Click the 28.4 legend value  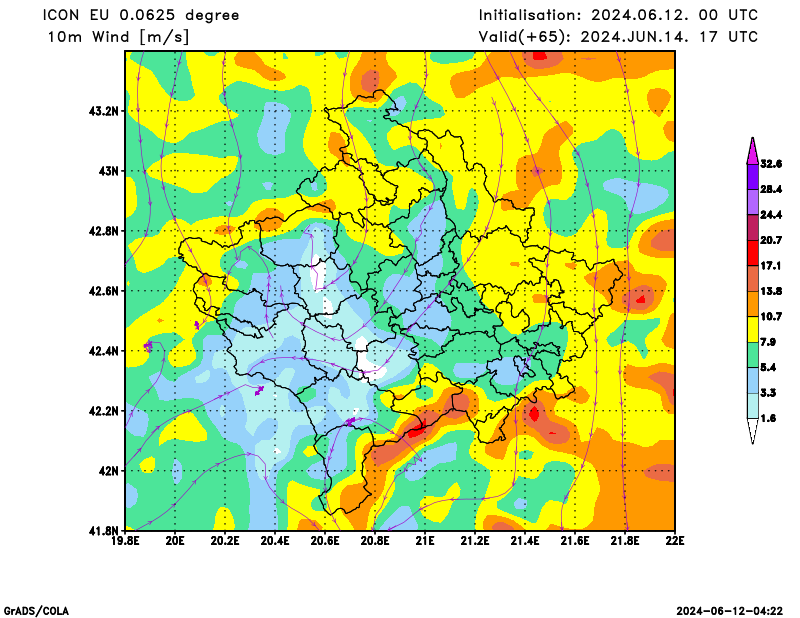click(x=771, y=189)
